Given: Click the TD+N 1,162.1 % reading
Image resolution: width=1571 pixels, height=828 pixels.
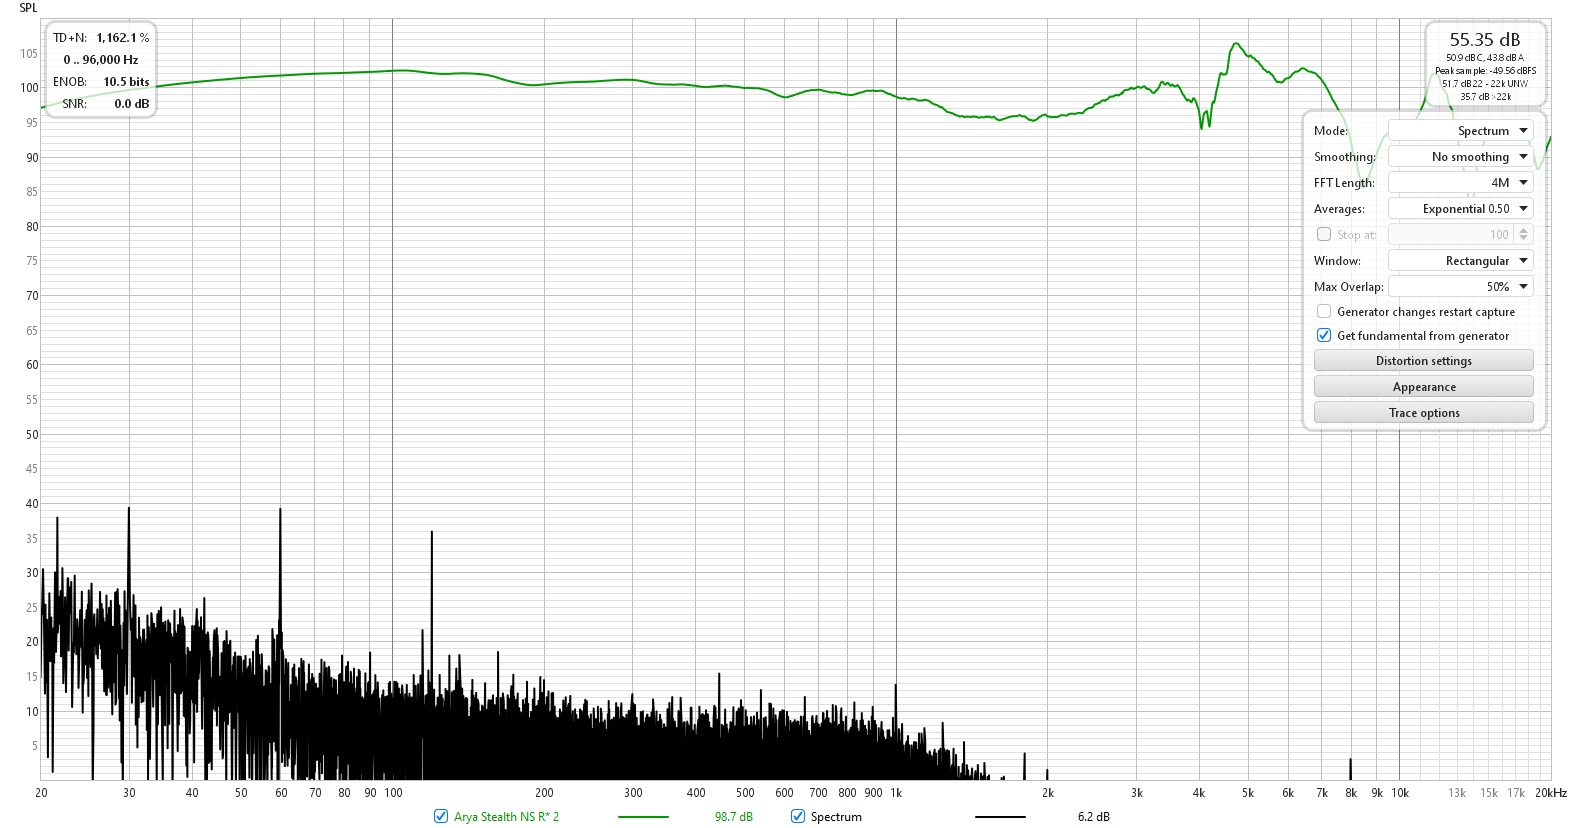Looking at the screenshot, I should coord(101,38).
